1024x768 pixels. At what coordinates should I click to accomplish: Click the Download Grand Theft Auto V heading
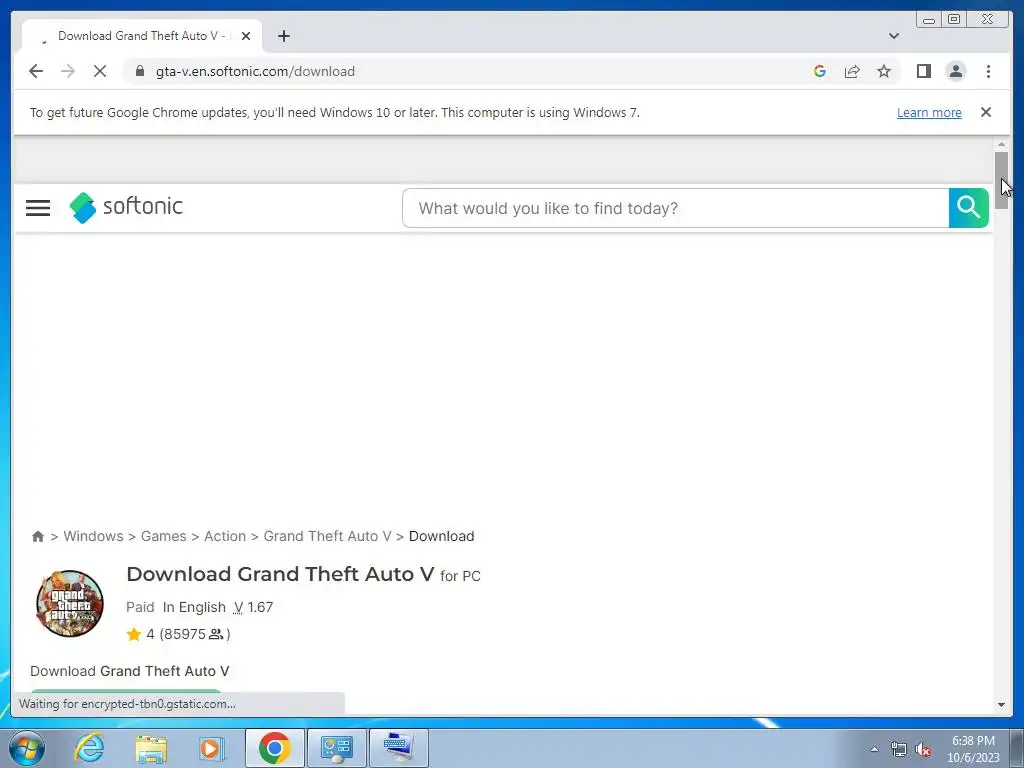tap(280, 574)
